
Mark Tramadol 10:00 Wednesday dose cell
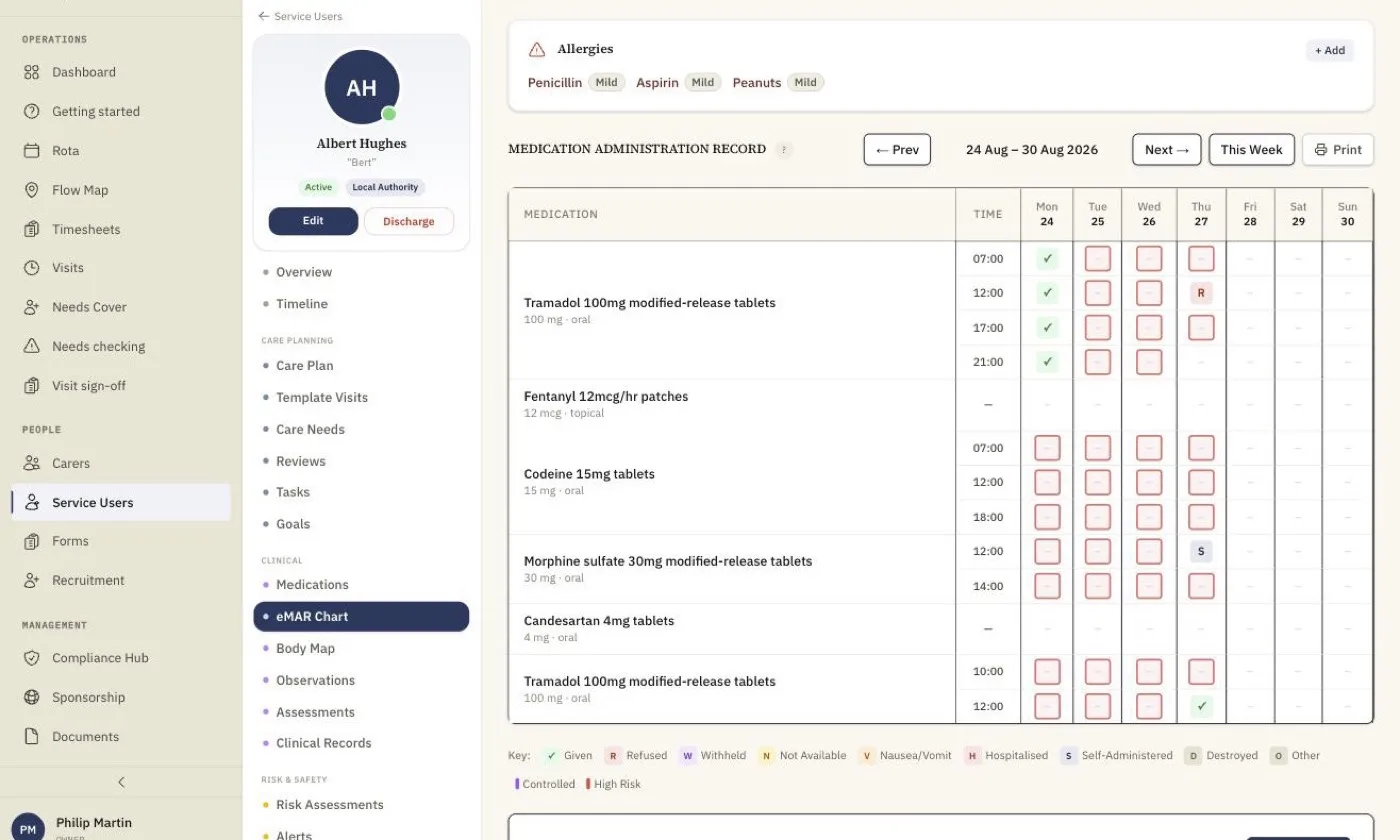1149,672
